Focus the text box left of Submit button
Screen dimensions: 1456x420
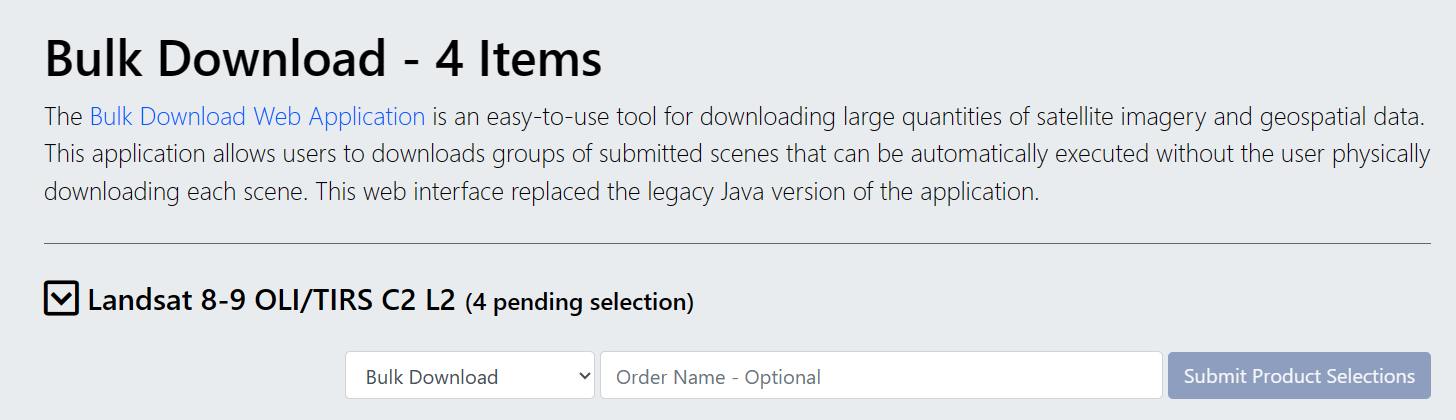click(x=880, y=376)
